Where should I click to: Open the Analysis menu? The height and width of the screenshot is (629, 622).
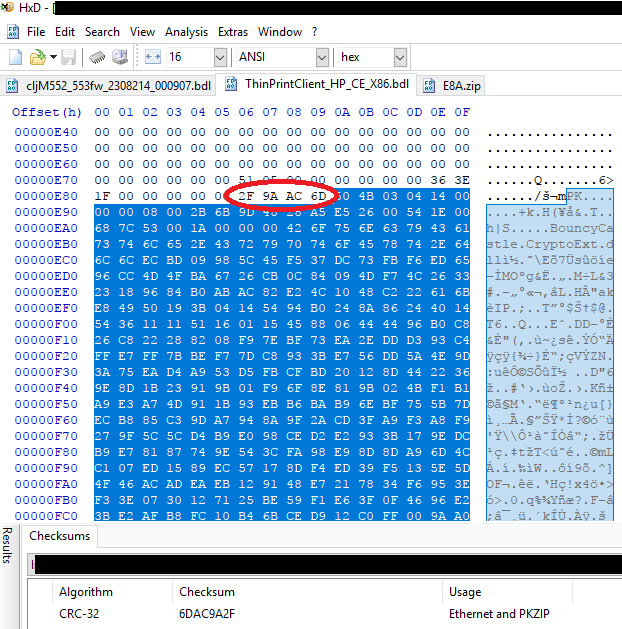pyautogui.click(x=186, y=32)
